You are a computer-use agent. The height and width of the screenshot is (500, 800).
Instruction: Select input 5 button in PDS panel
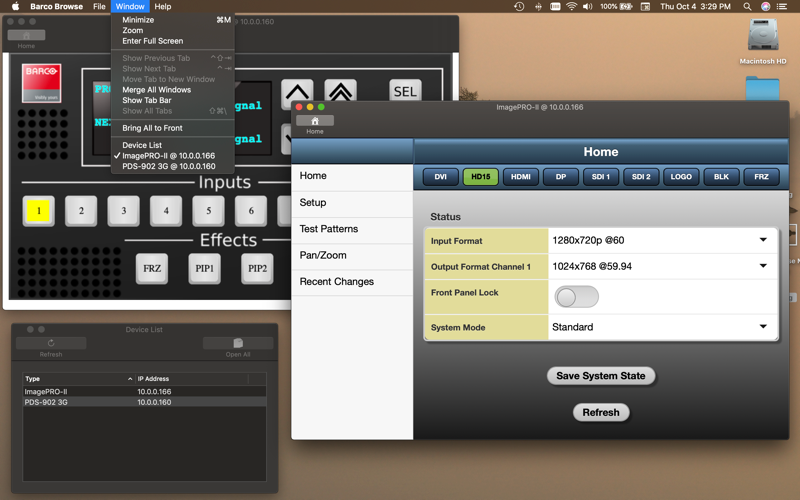(x=208, y=211)
